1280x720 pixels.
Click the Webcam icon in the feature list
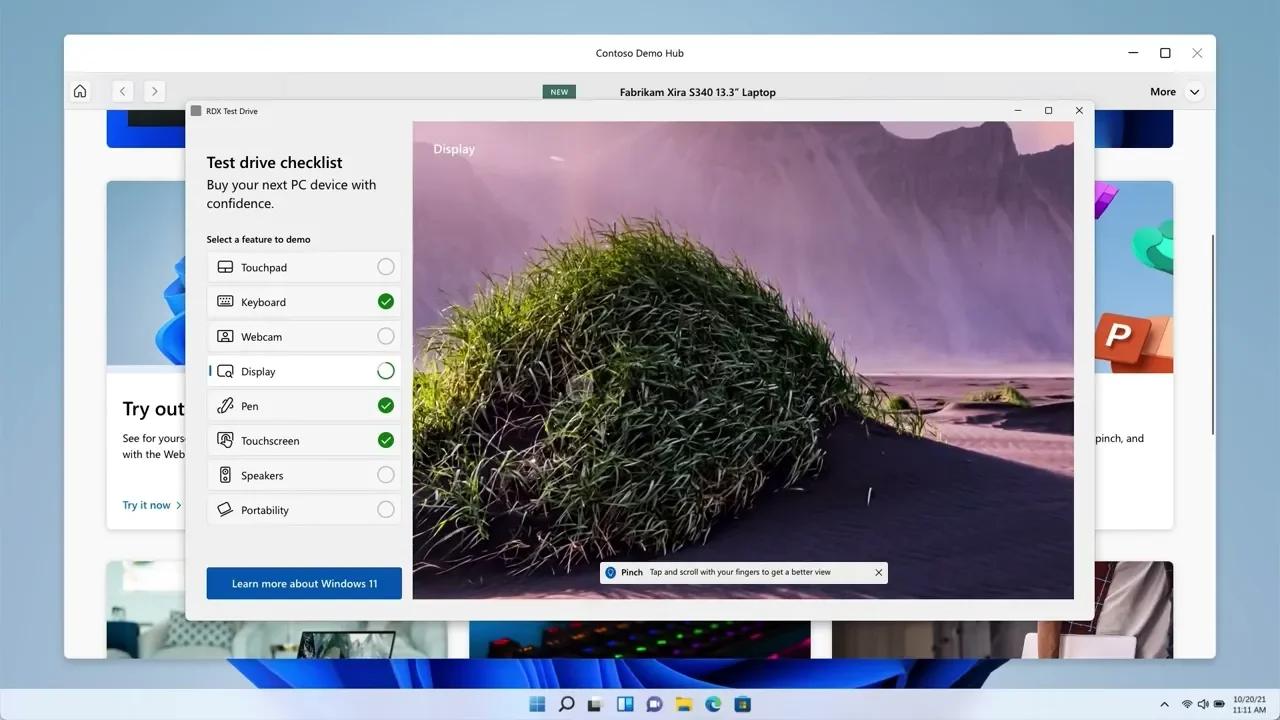click(x=224, y=336)
